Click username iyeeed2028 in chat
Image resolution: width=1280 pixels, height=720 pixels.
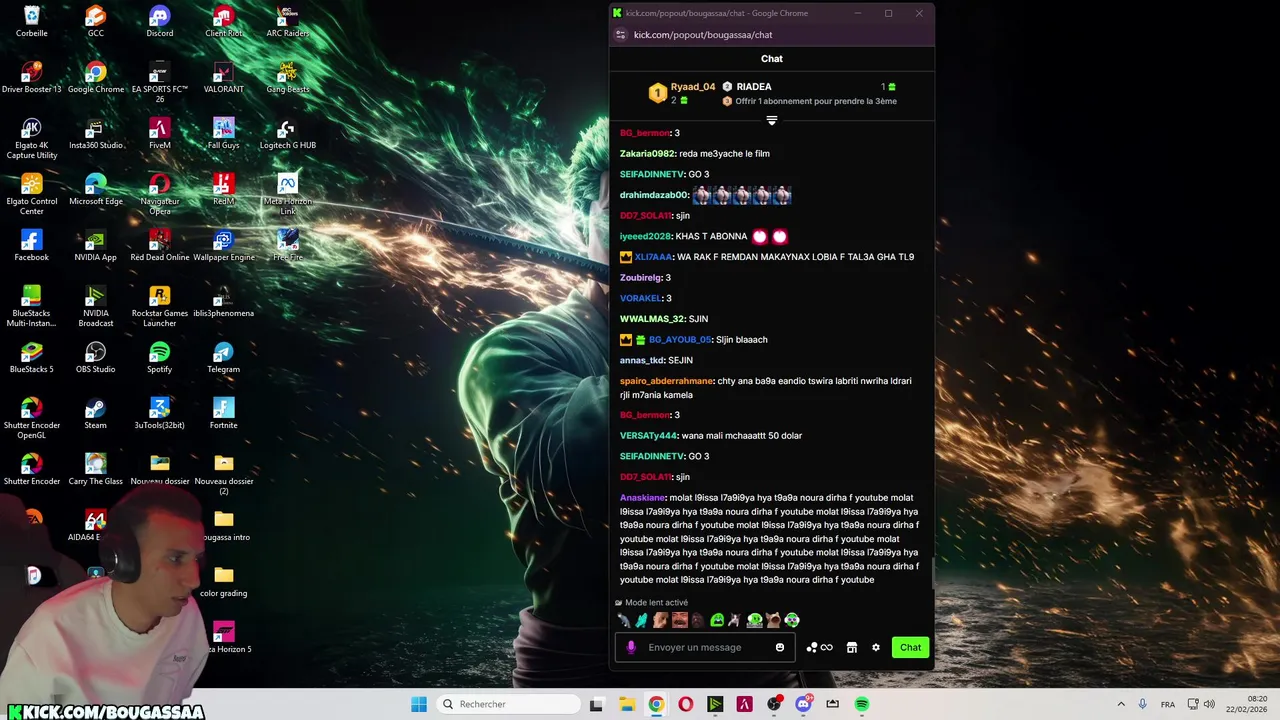pos(645,237)
